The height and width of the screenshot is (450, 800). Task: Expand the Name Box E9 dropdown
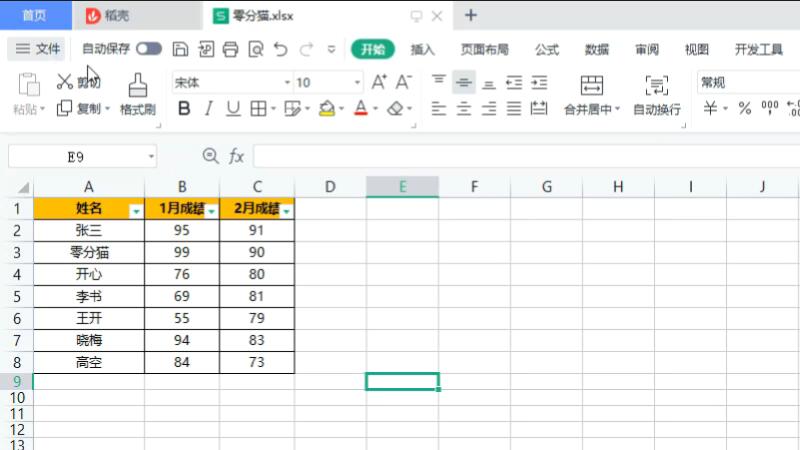(x=151, y=157)
